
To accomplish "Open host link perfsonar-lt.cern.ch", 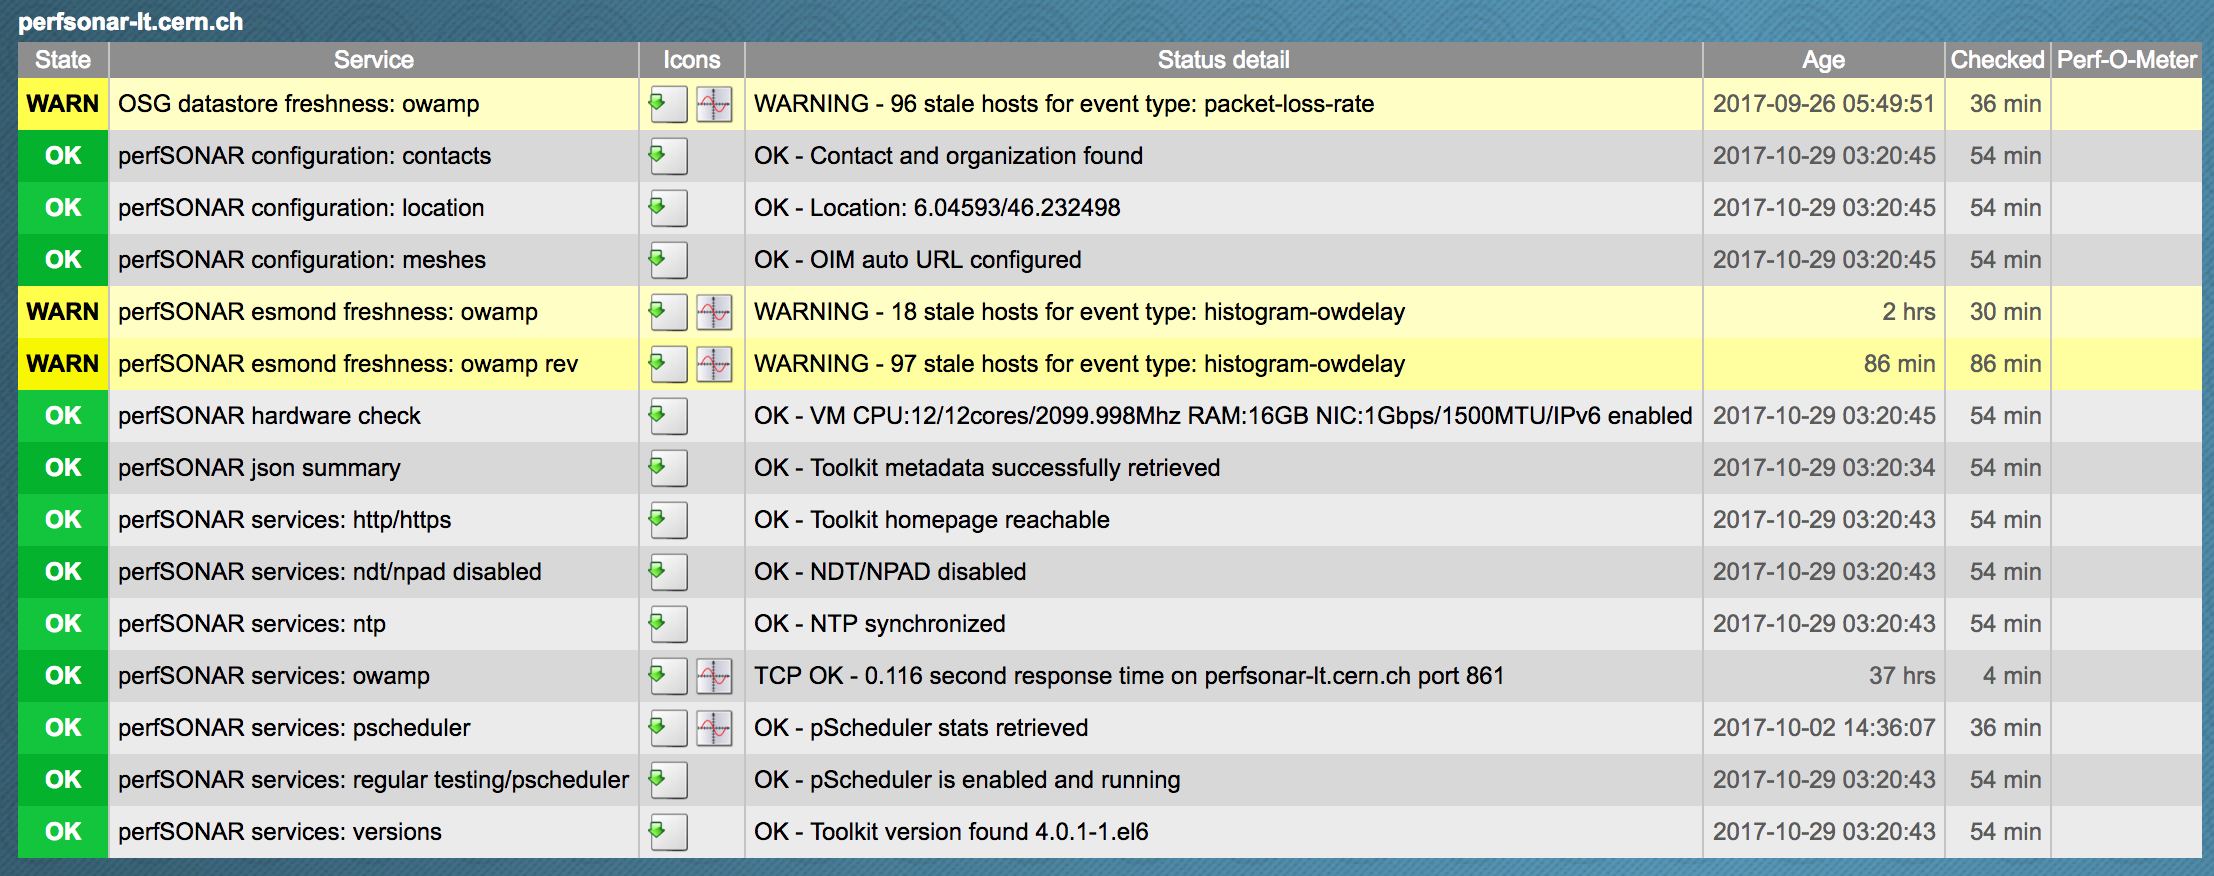I will point(130,21).
